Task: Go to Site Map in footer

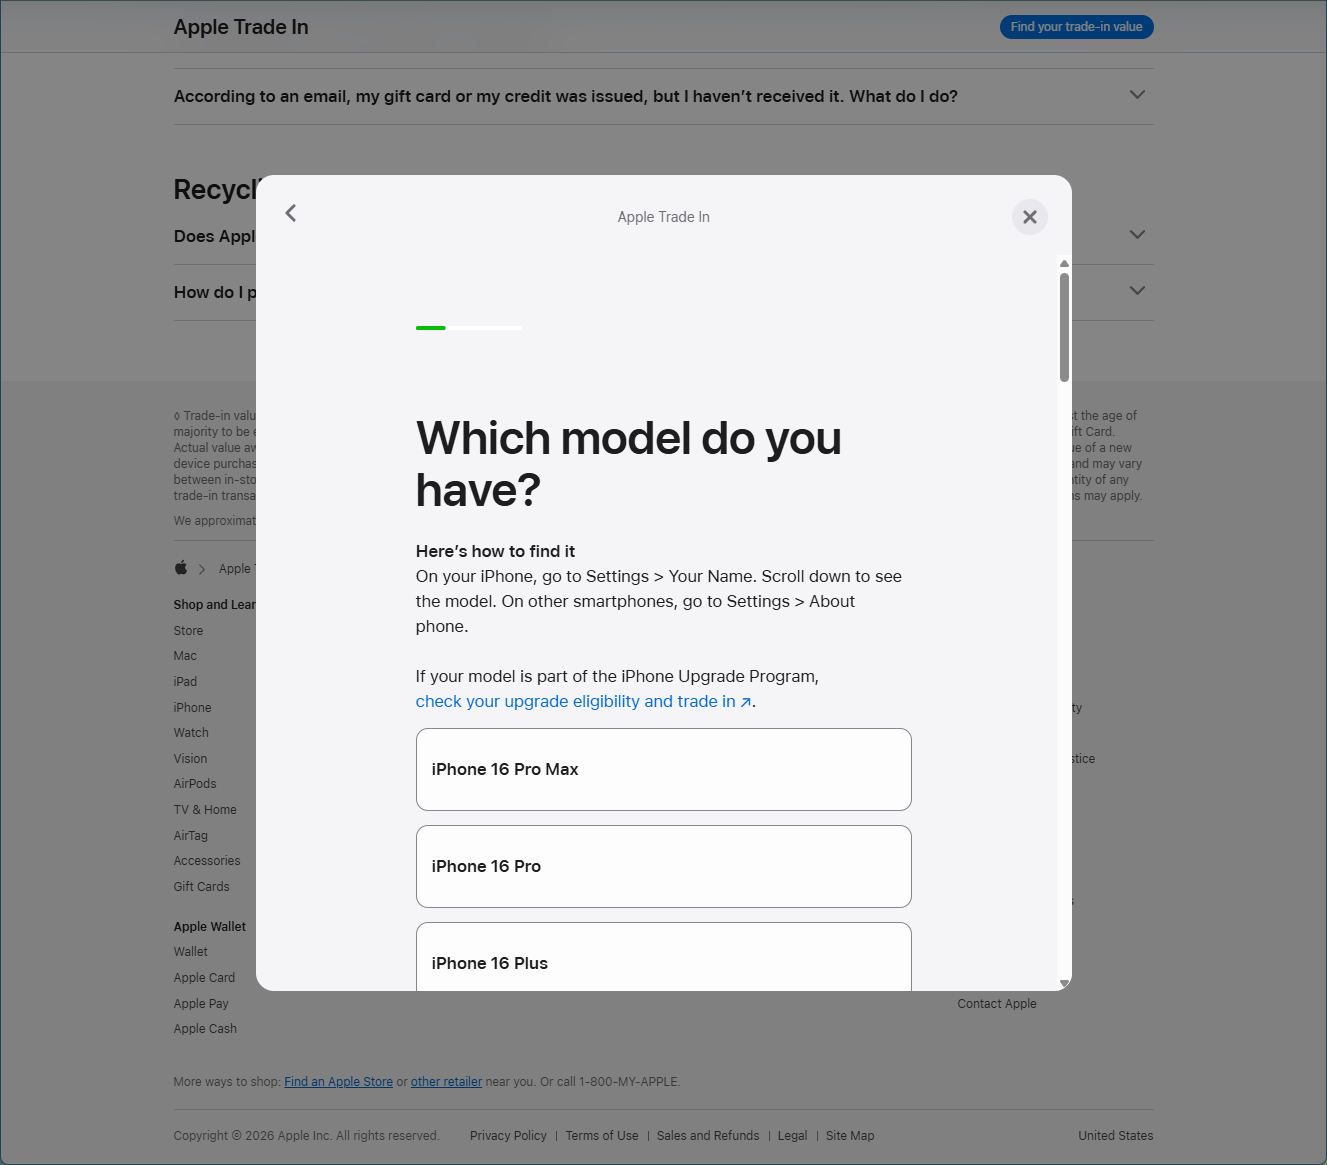Action: tap(850, 1136)
